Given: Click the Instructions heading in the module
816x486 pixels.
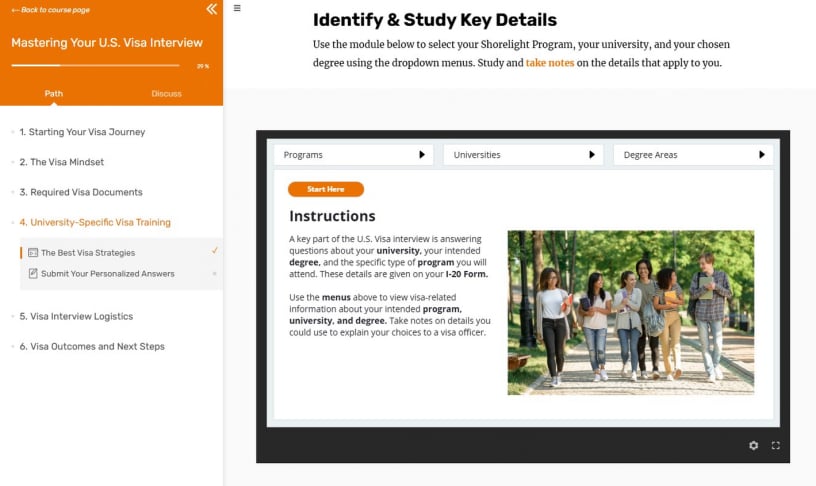Looking at the screenshot, I should (x=332, y=216).
